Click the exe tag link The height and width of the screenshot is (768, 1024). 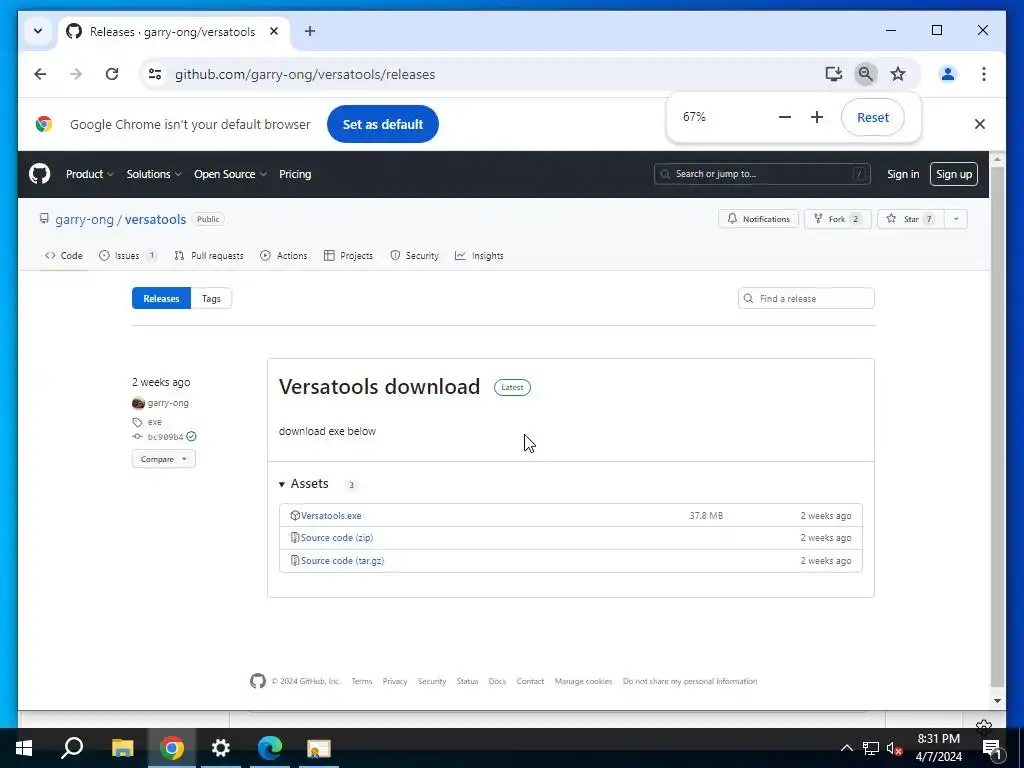[155, 422]
